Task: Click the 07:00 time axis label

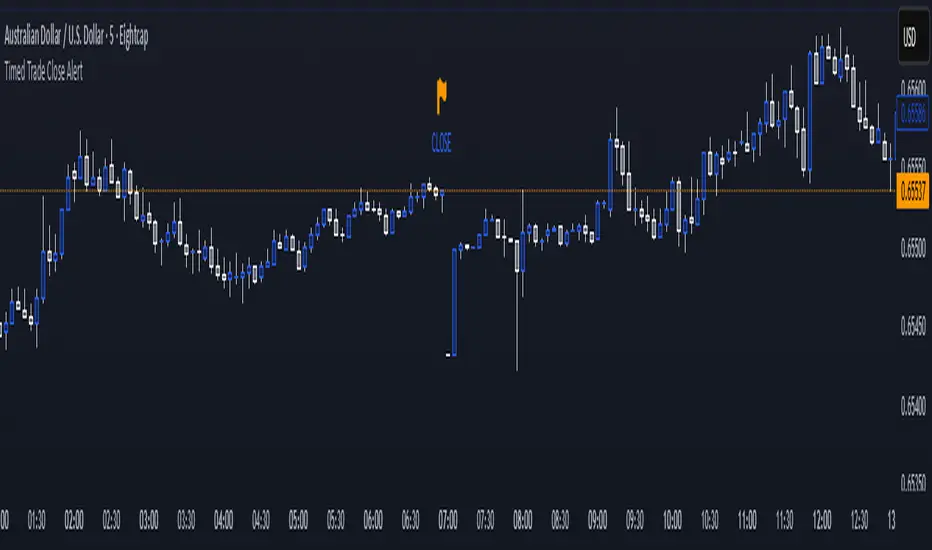Action: pyautogui.click(x=448, y=520)
